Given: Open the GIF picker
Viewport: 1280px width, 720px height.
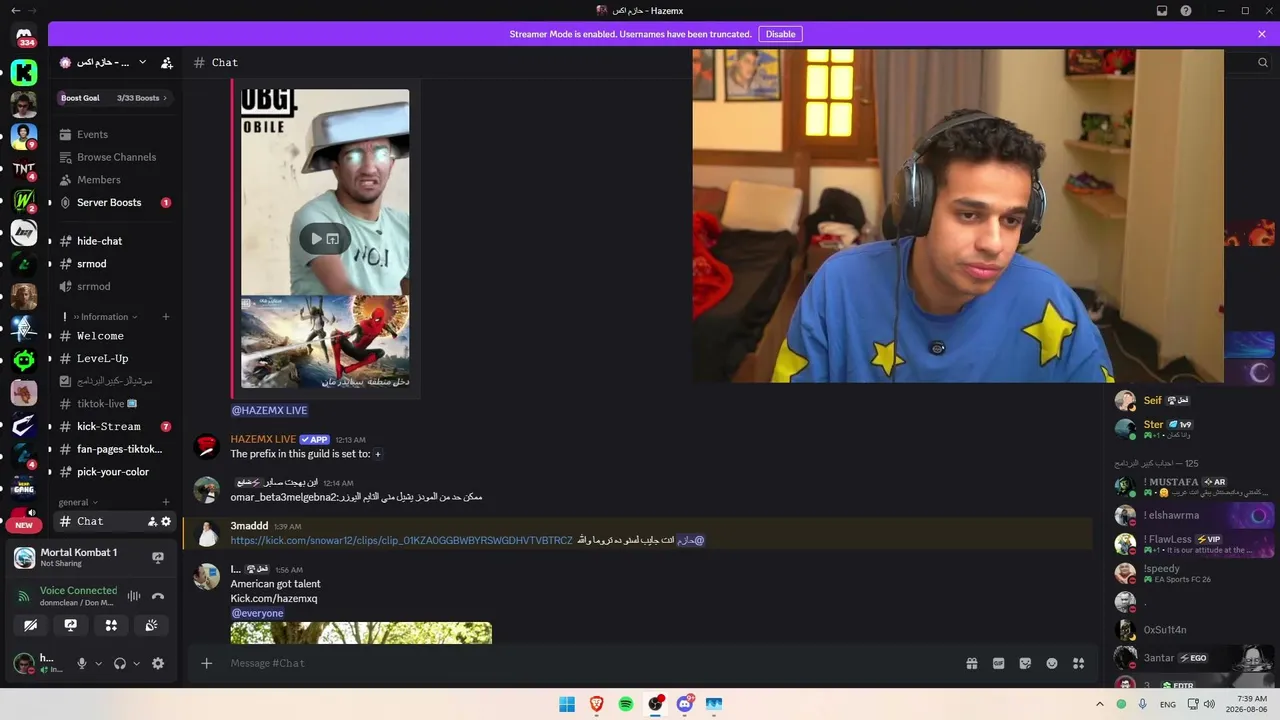Looking at the screenshot, I should 998,663.
